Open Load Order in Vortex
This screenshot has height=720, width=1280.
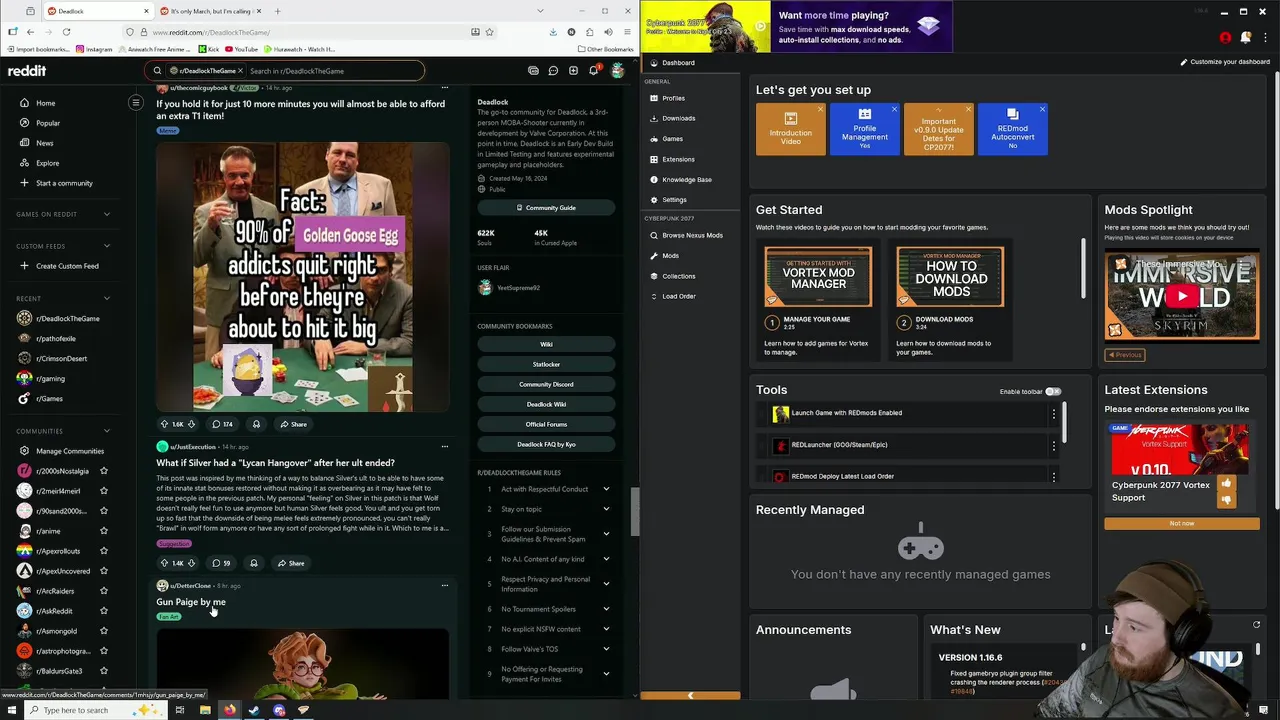coord(678,296)
